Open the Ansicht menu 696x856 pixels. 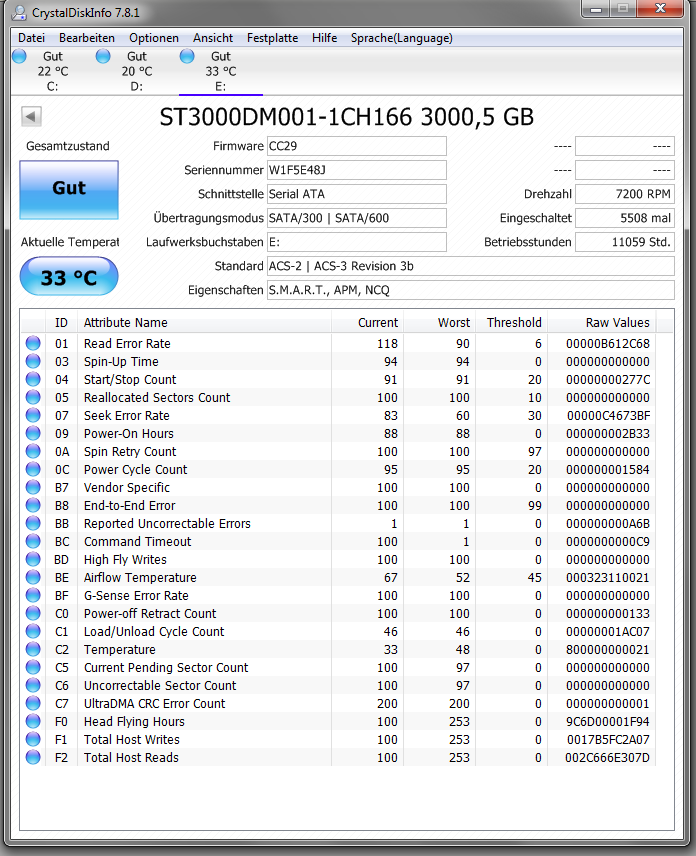point(213,38)
